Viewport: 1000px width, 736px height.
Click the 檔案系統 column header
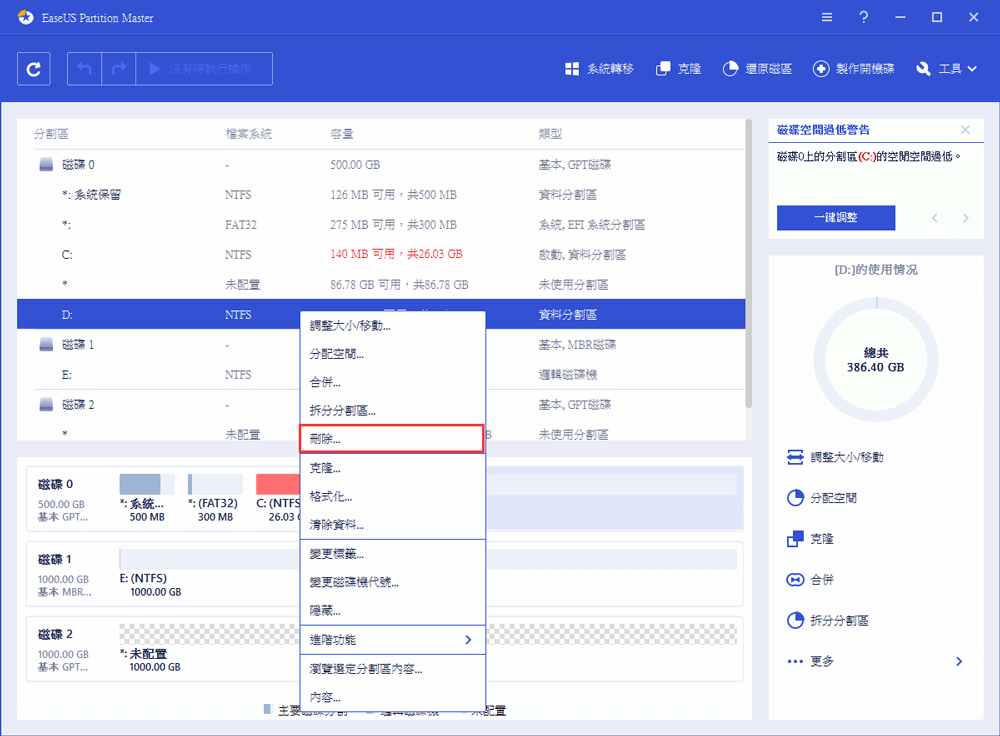tap(249, 134)
